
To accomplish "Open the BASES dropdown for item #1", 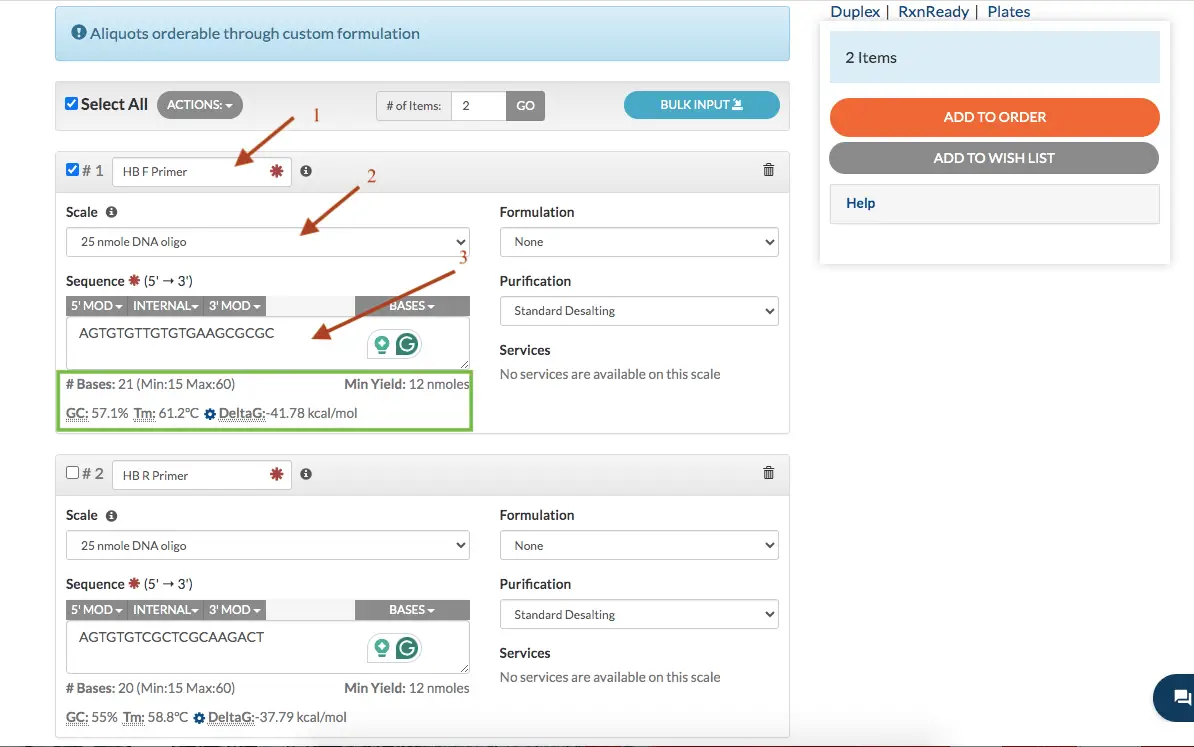I will coord(412,306).
